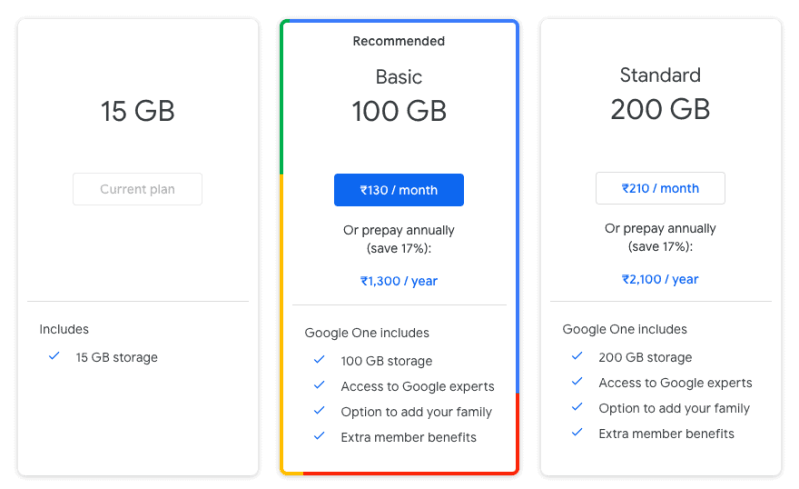Click the 100 GB storage text
Image resolution: width=799 pixels, height=489 pixels.
[x=386, y=361]
